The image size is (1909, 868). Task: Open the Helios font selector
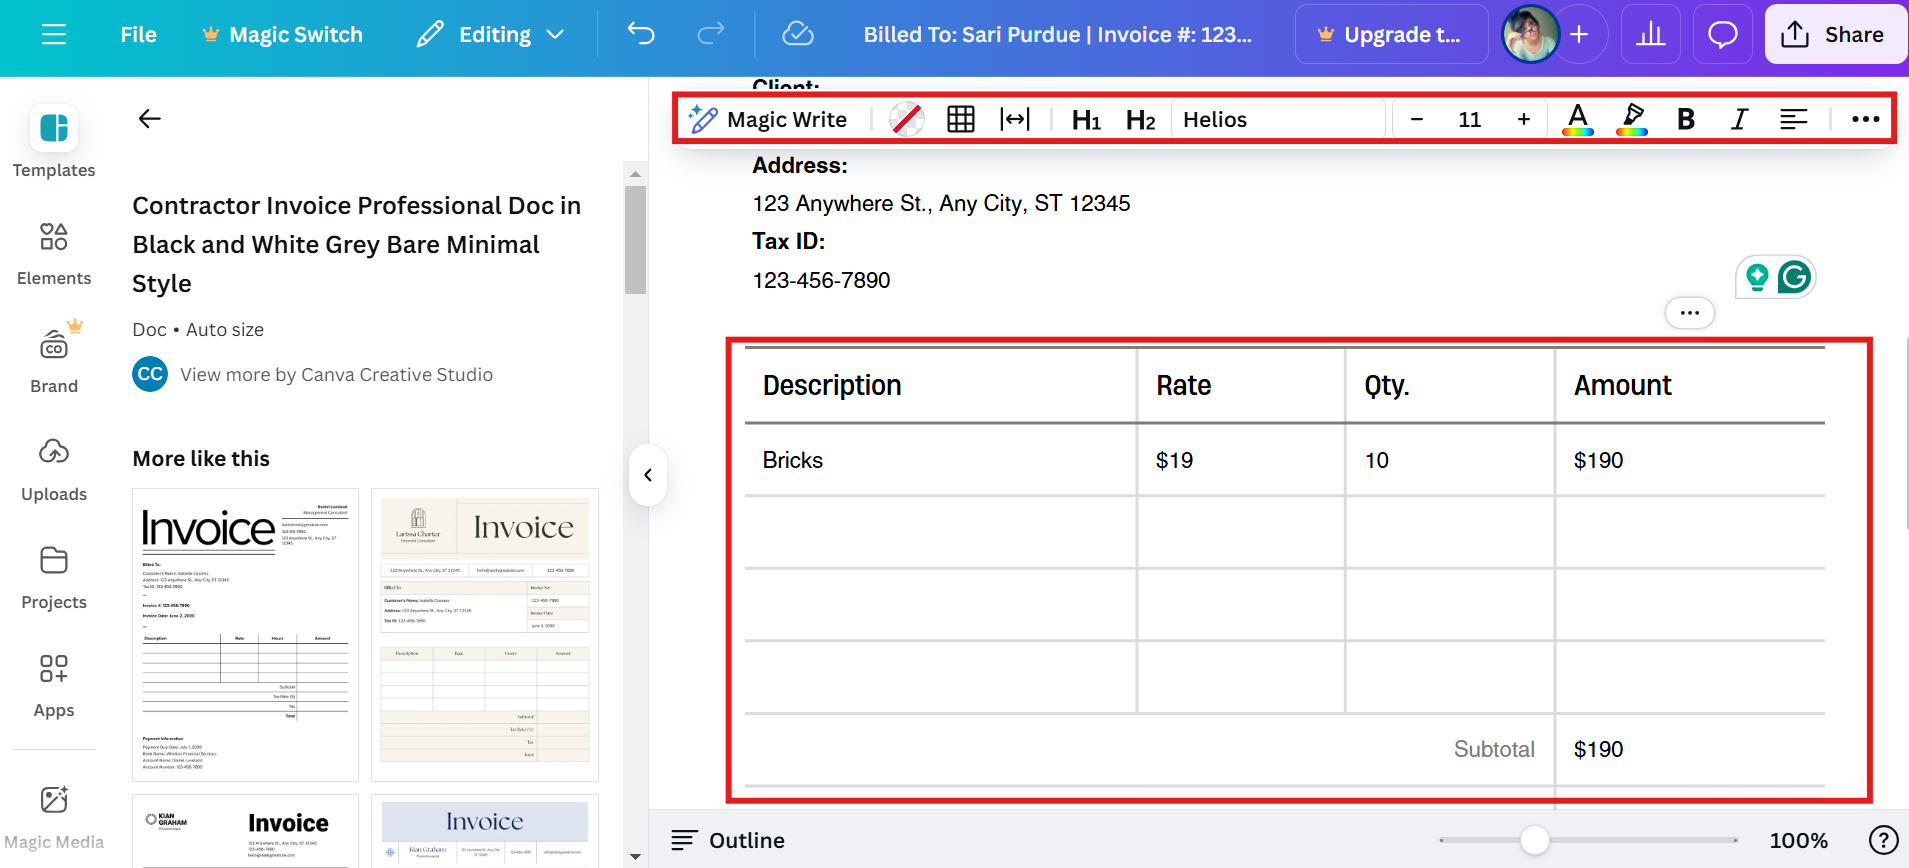click(1278, 120)
